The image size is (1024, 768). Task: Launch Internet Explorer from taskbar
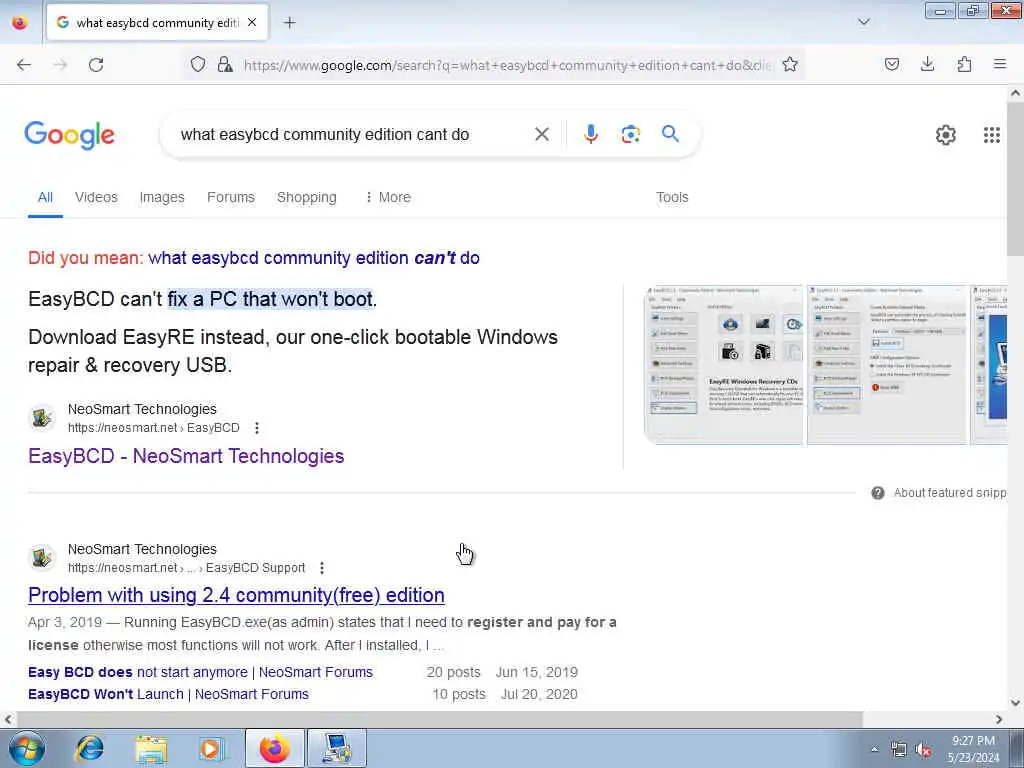coord(89,748)
